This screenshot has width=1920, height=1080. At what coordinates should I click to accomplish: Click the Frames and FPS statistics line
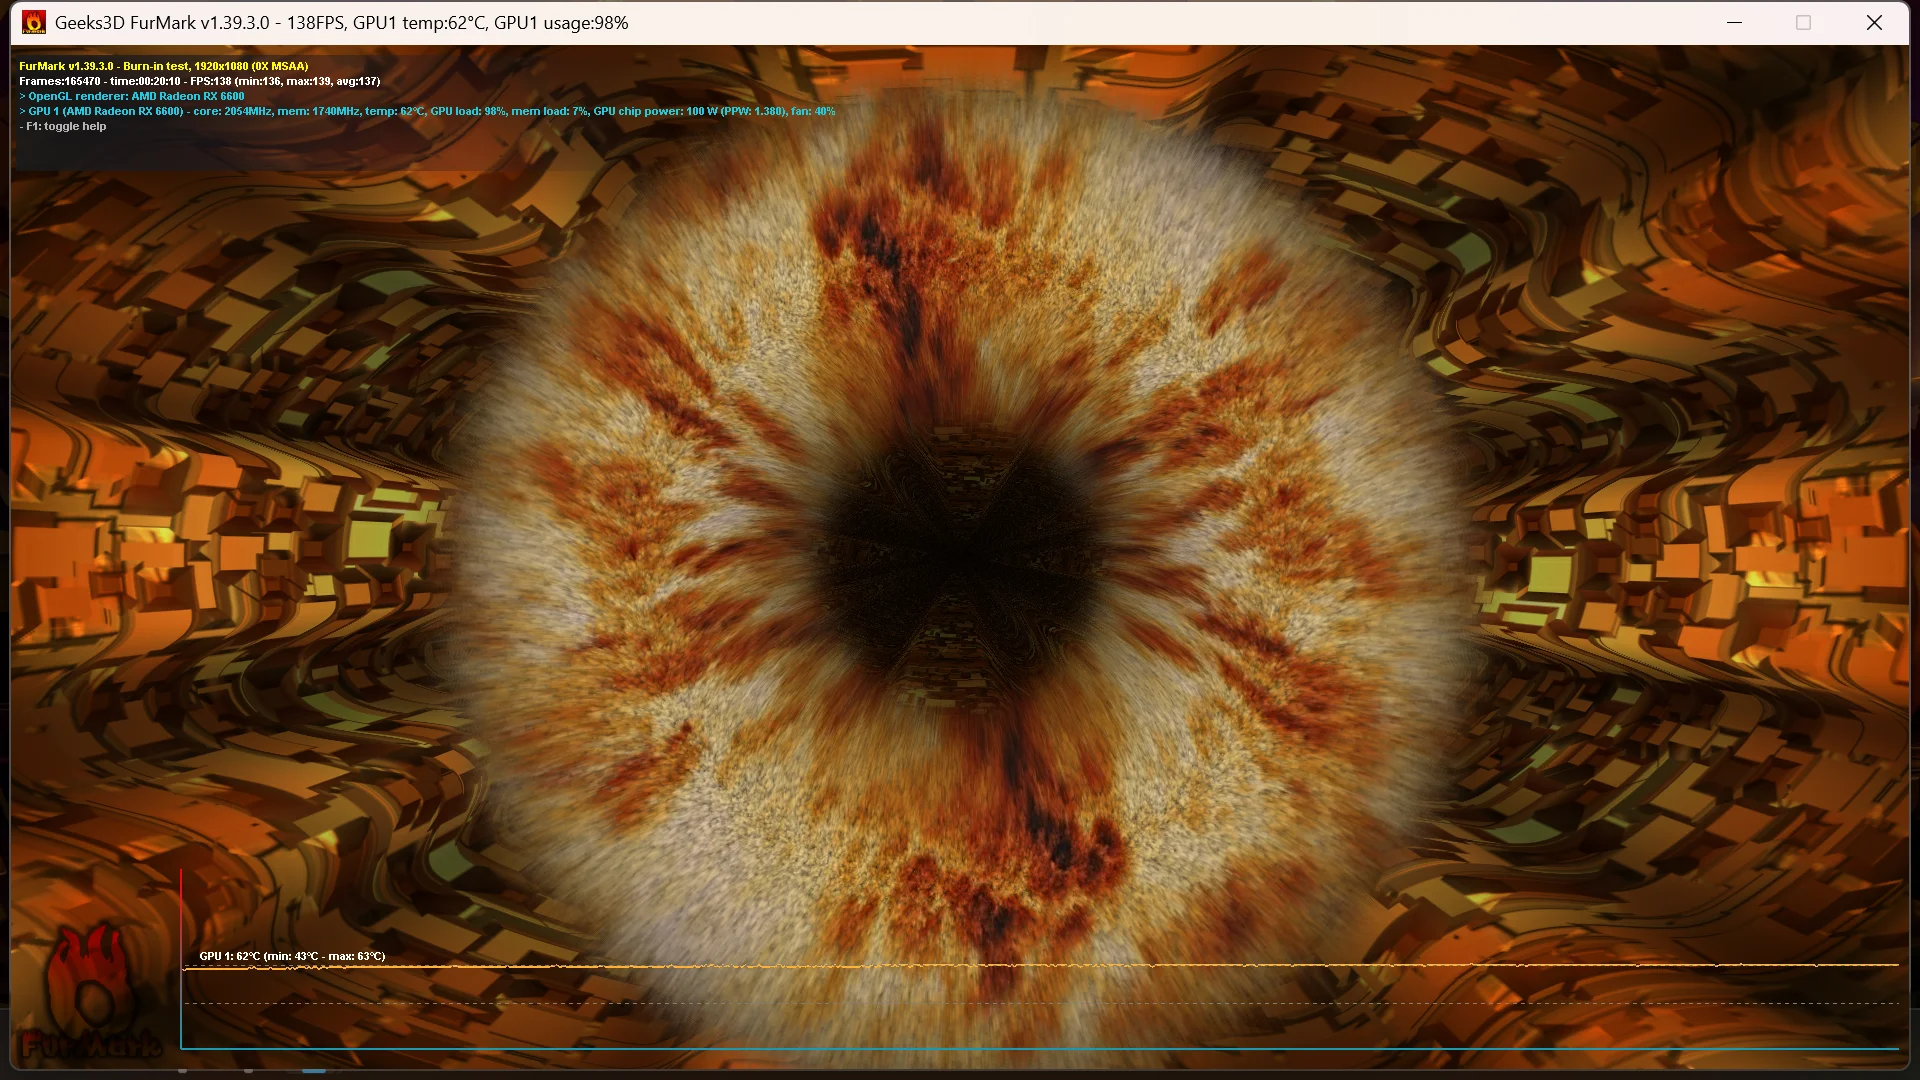coord(200,81)
